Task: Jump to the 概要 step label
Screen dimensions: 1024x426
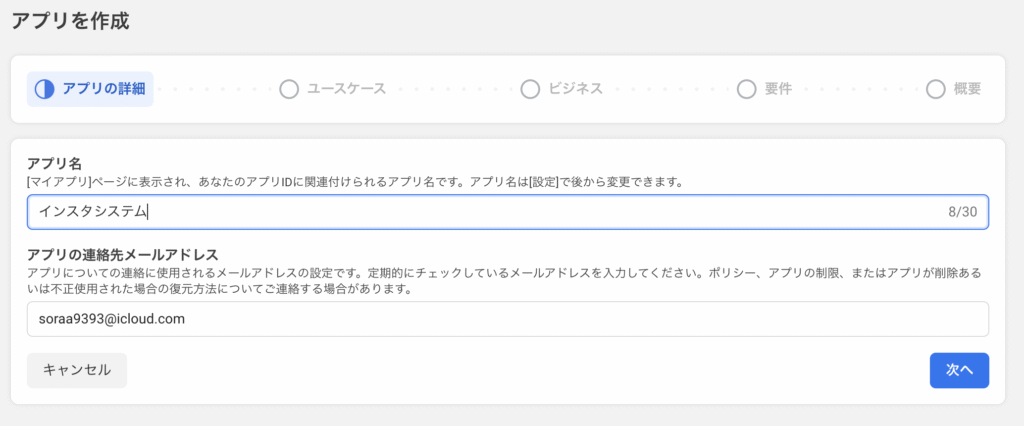Action: pos(967,89)
